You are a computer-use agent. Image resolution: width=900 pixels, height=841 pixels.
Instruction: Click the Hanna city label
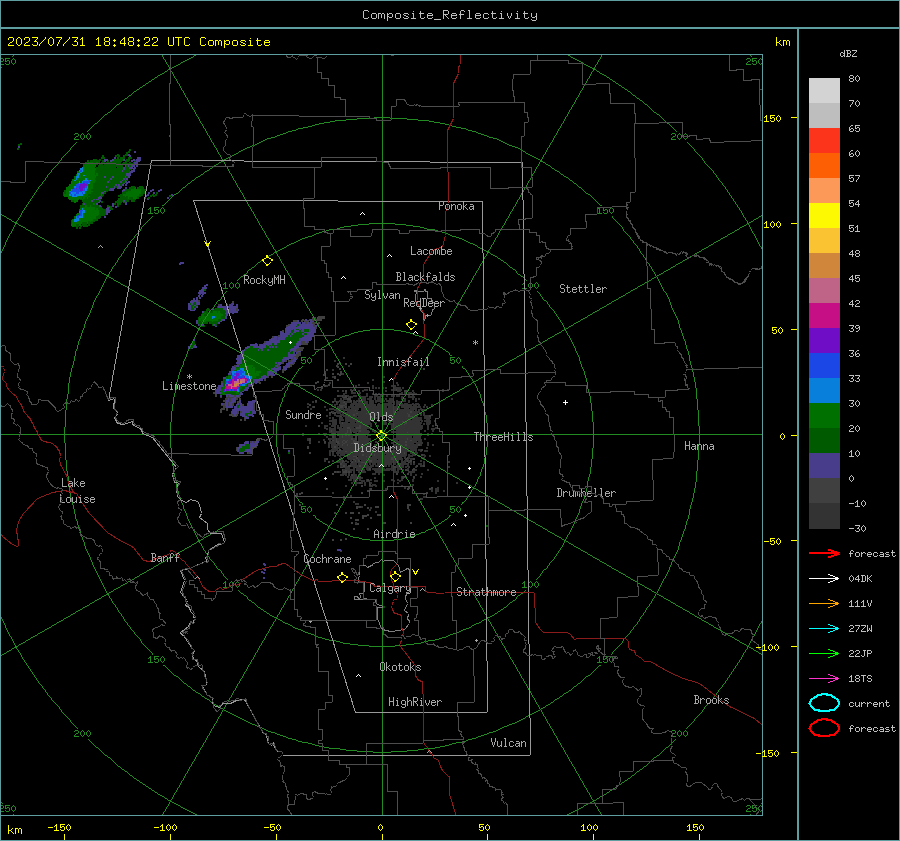point(699,446)
